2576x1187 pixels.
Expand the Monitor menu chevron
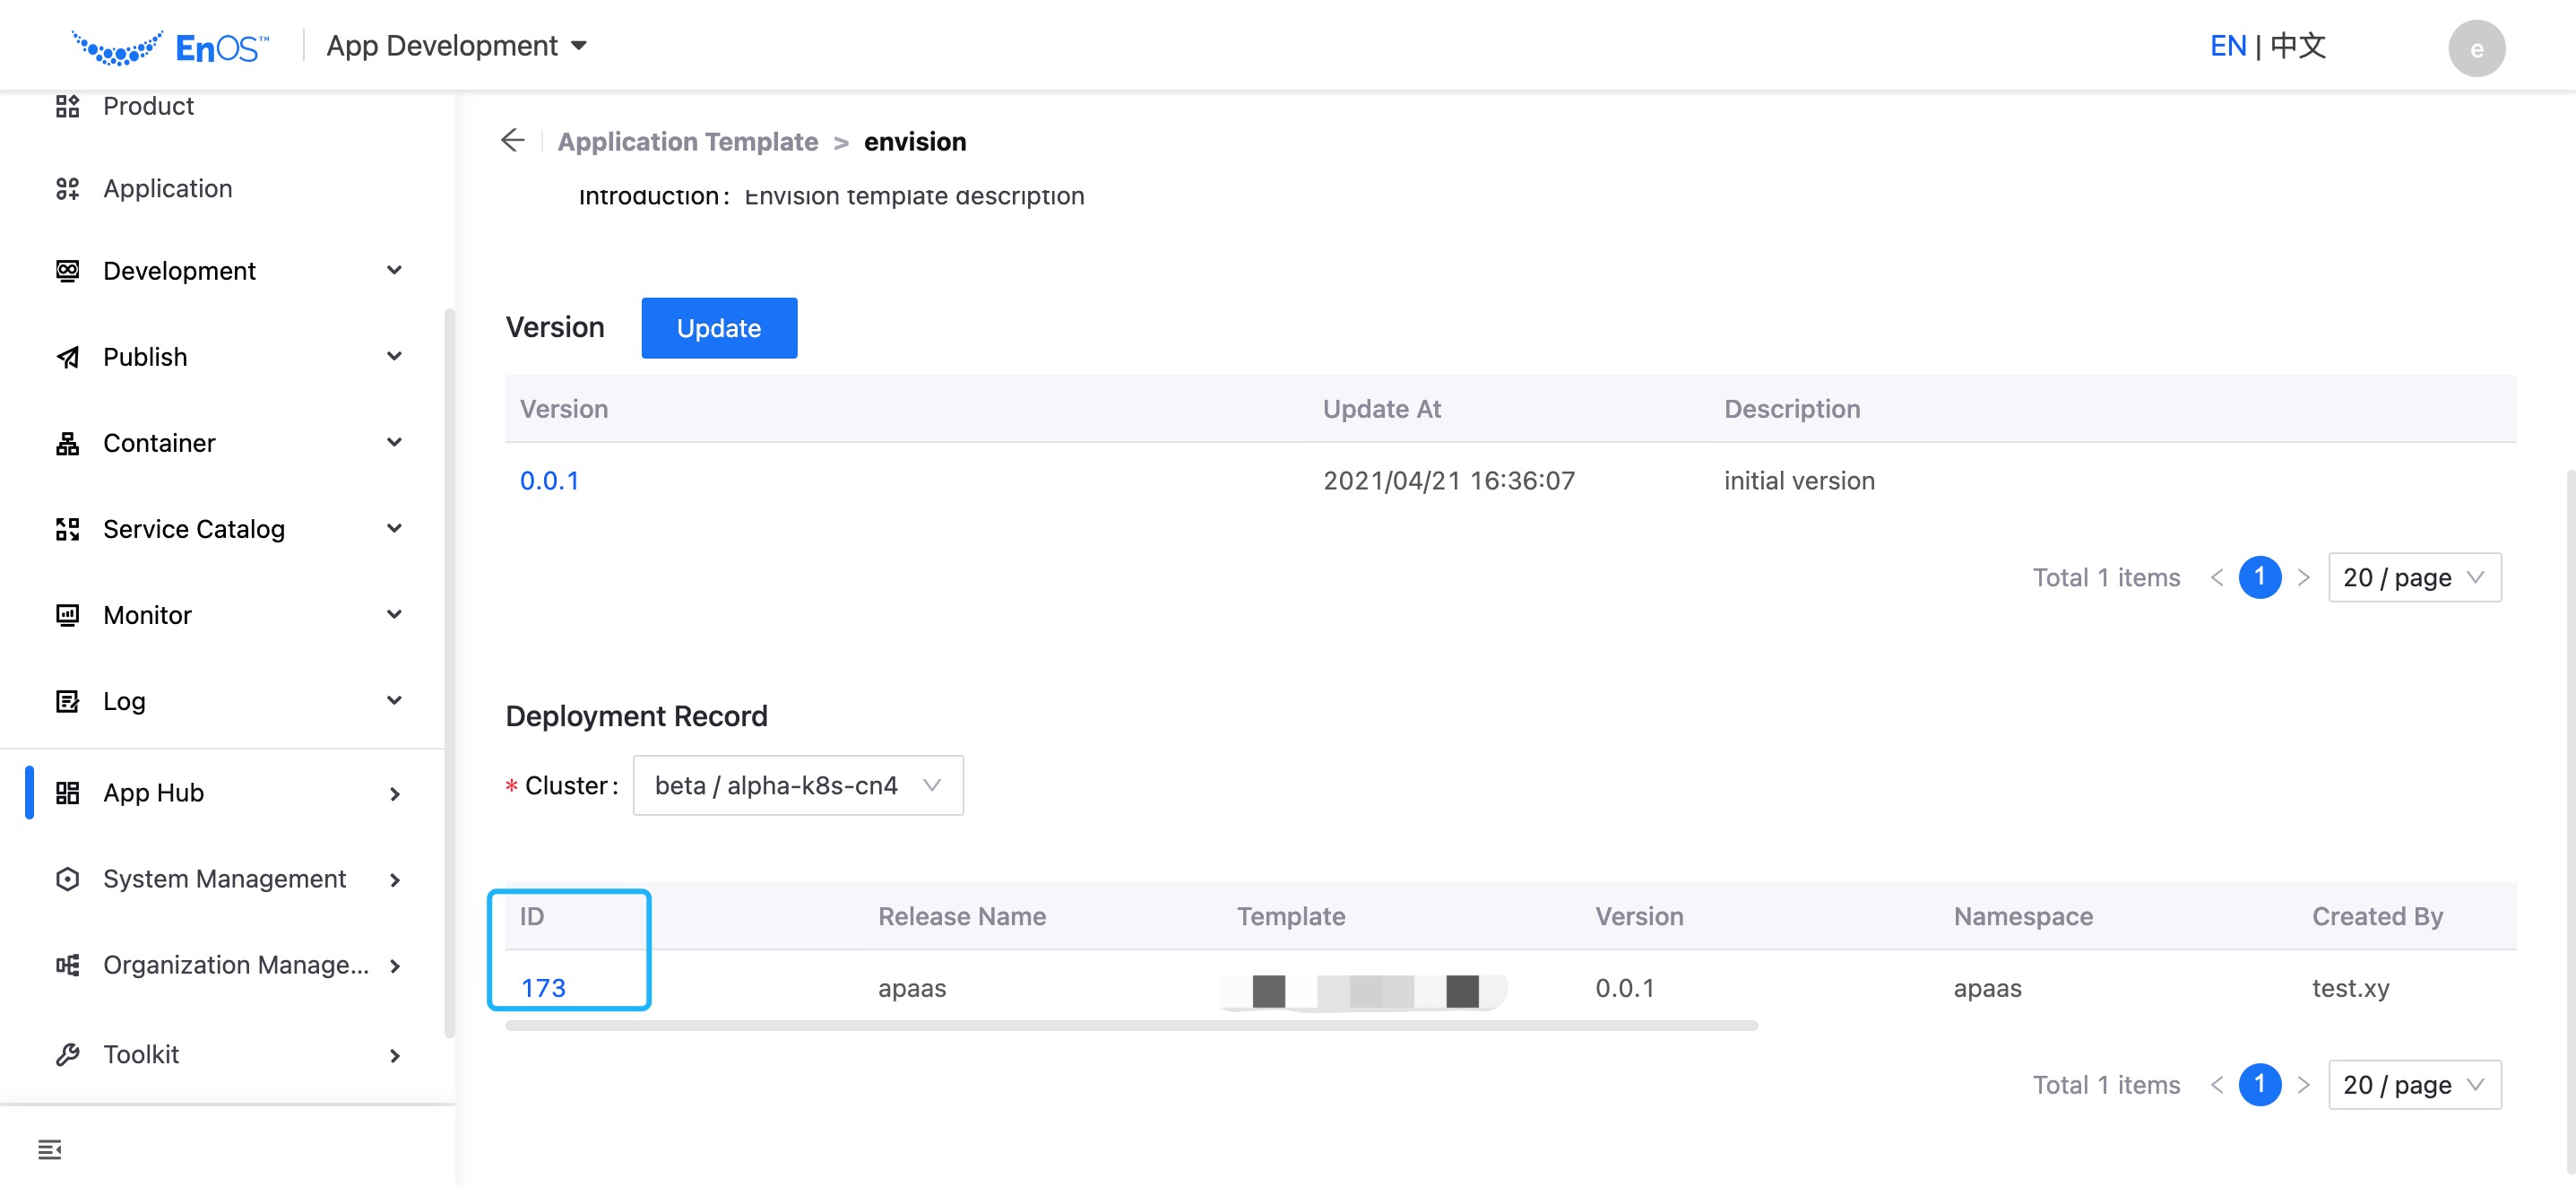(394, 614)
